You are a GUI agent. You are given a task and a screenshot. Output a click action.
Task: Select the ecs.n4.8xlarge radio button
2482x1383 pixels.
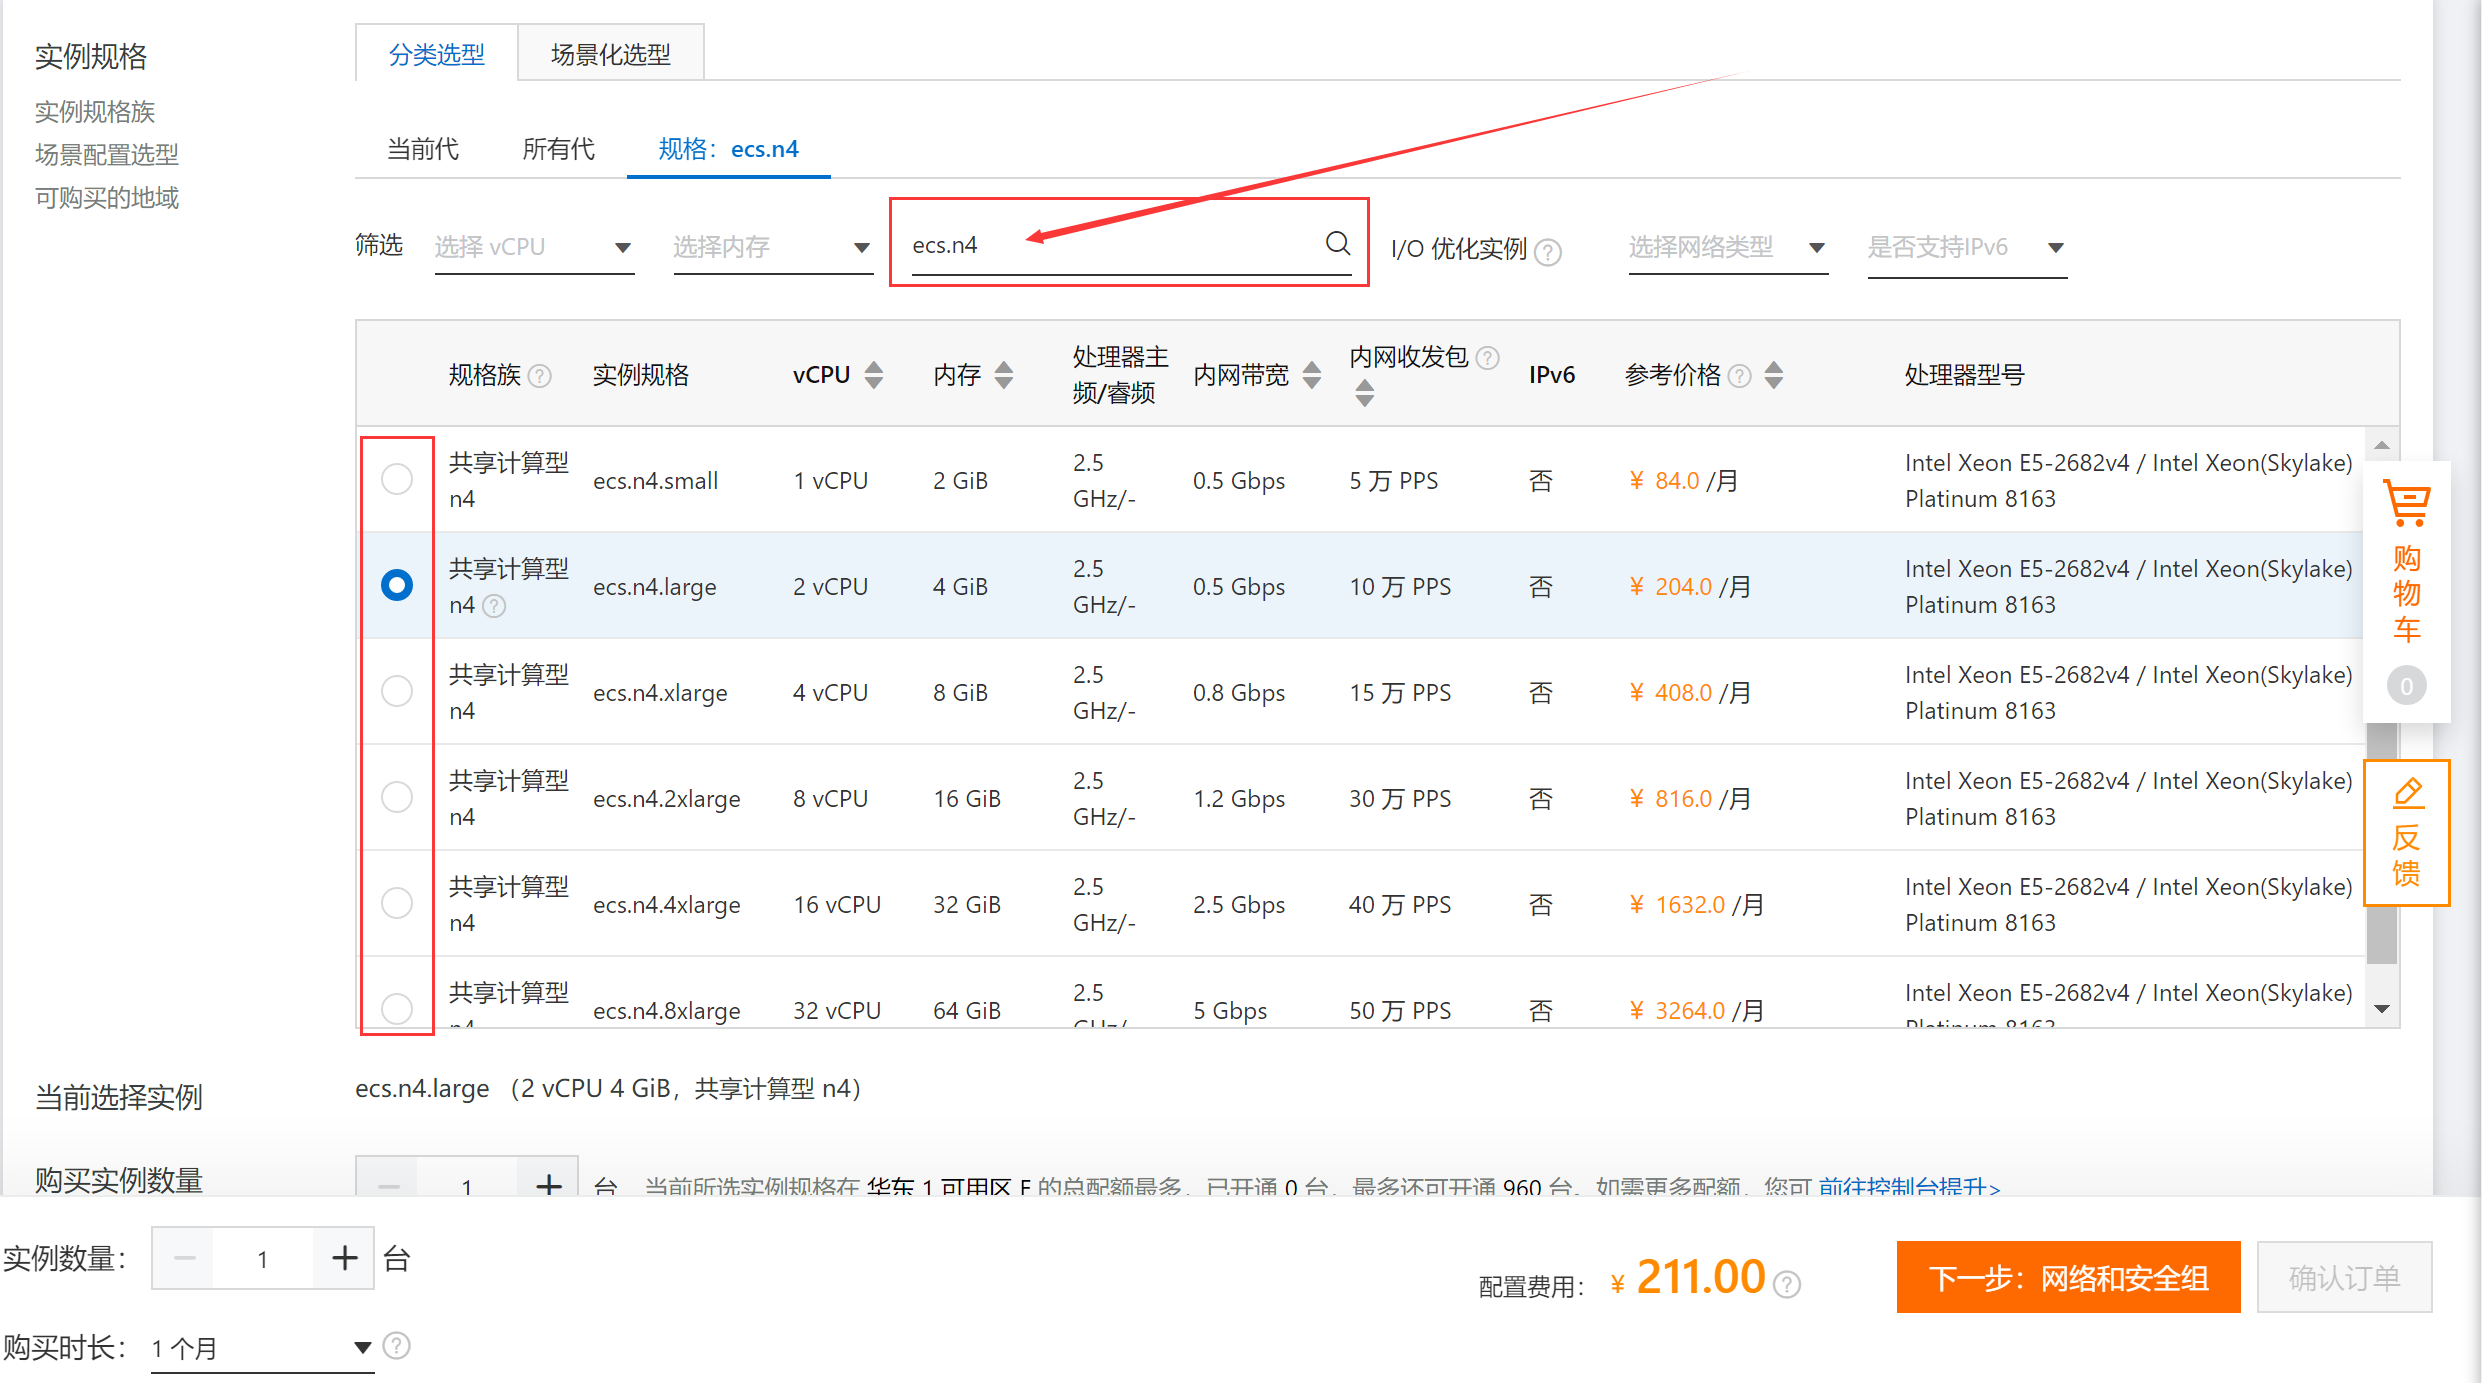click(397, 1008)
